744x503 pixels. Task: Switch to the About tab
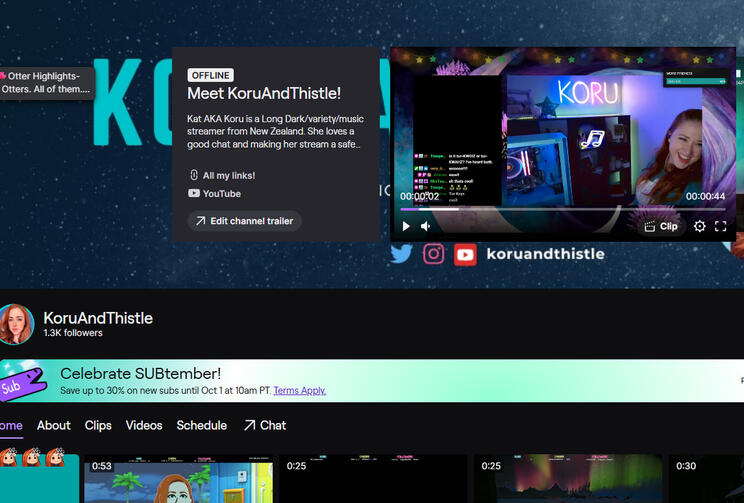coord(54,426)
